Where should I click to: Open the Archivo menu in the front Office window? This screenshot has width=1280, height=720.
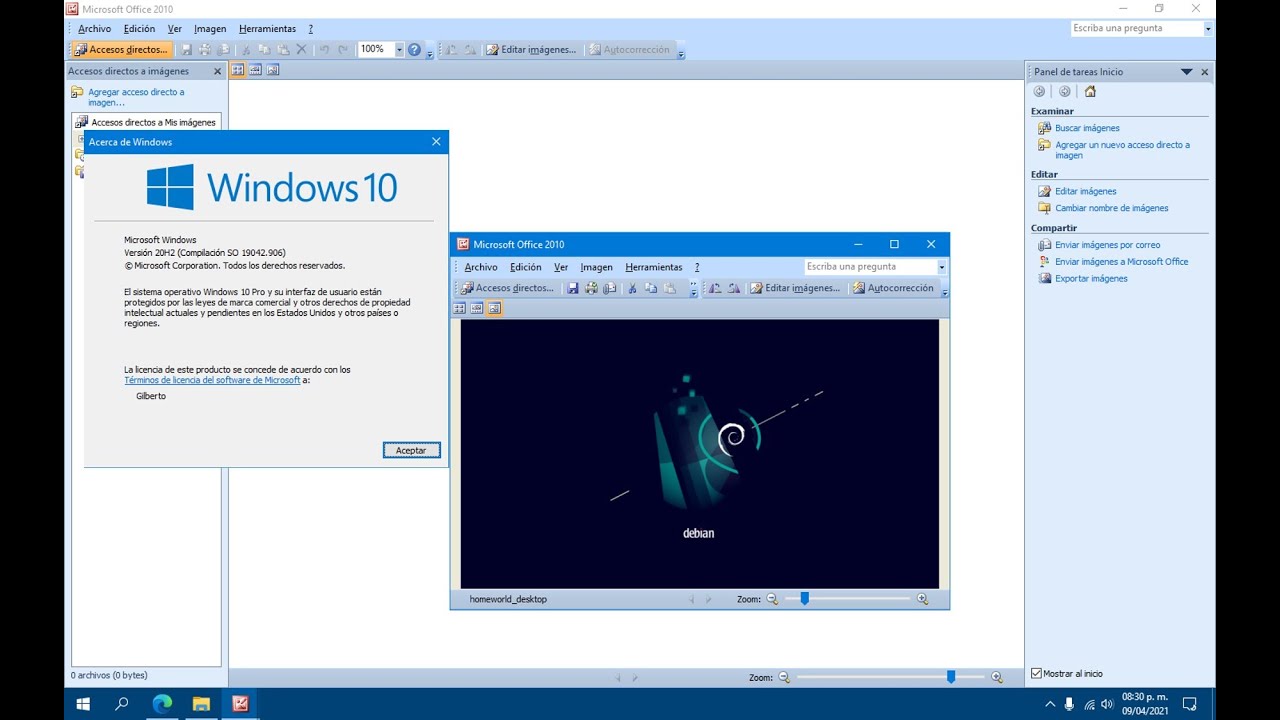[481, 267]
